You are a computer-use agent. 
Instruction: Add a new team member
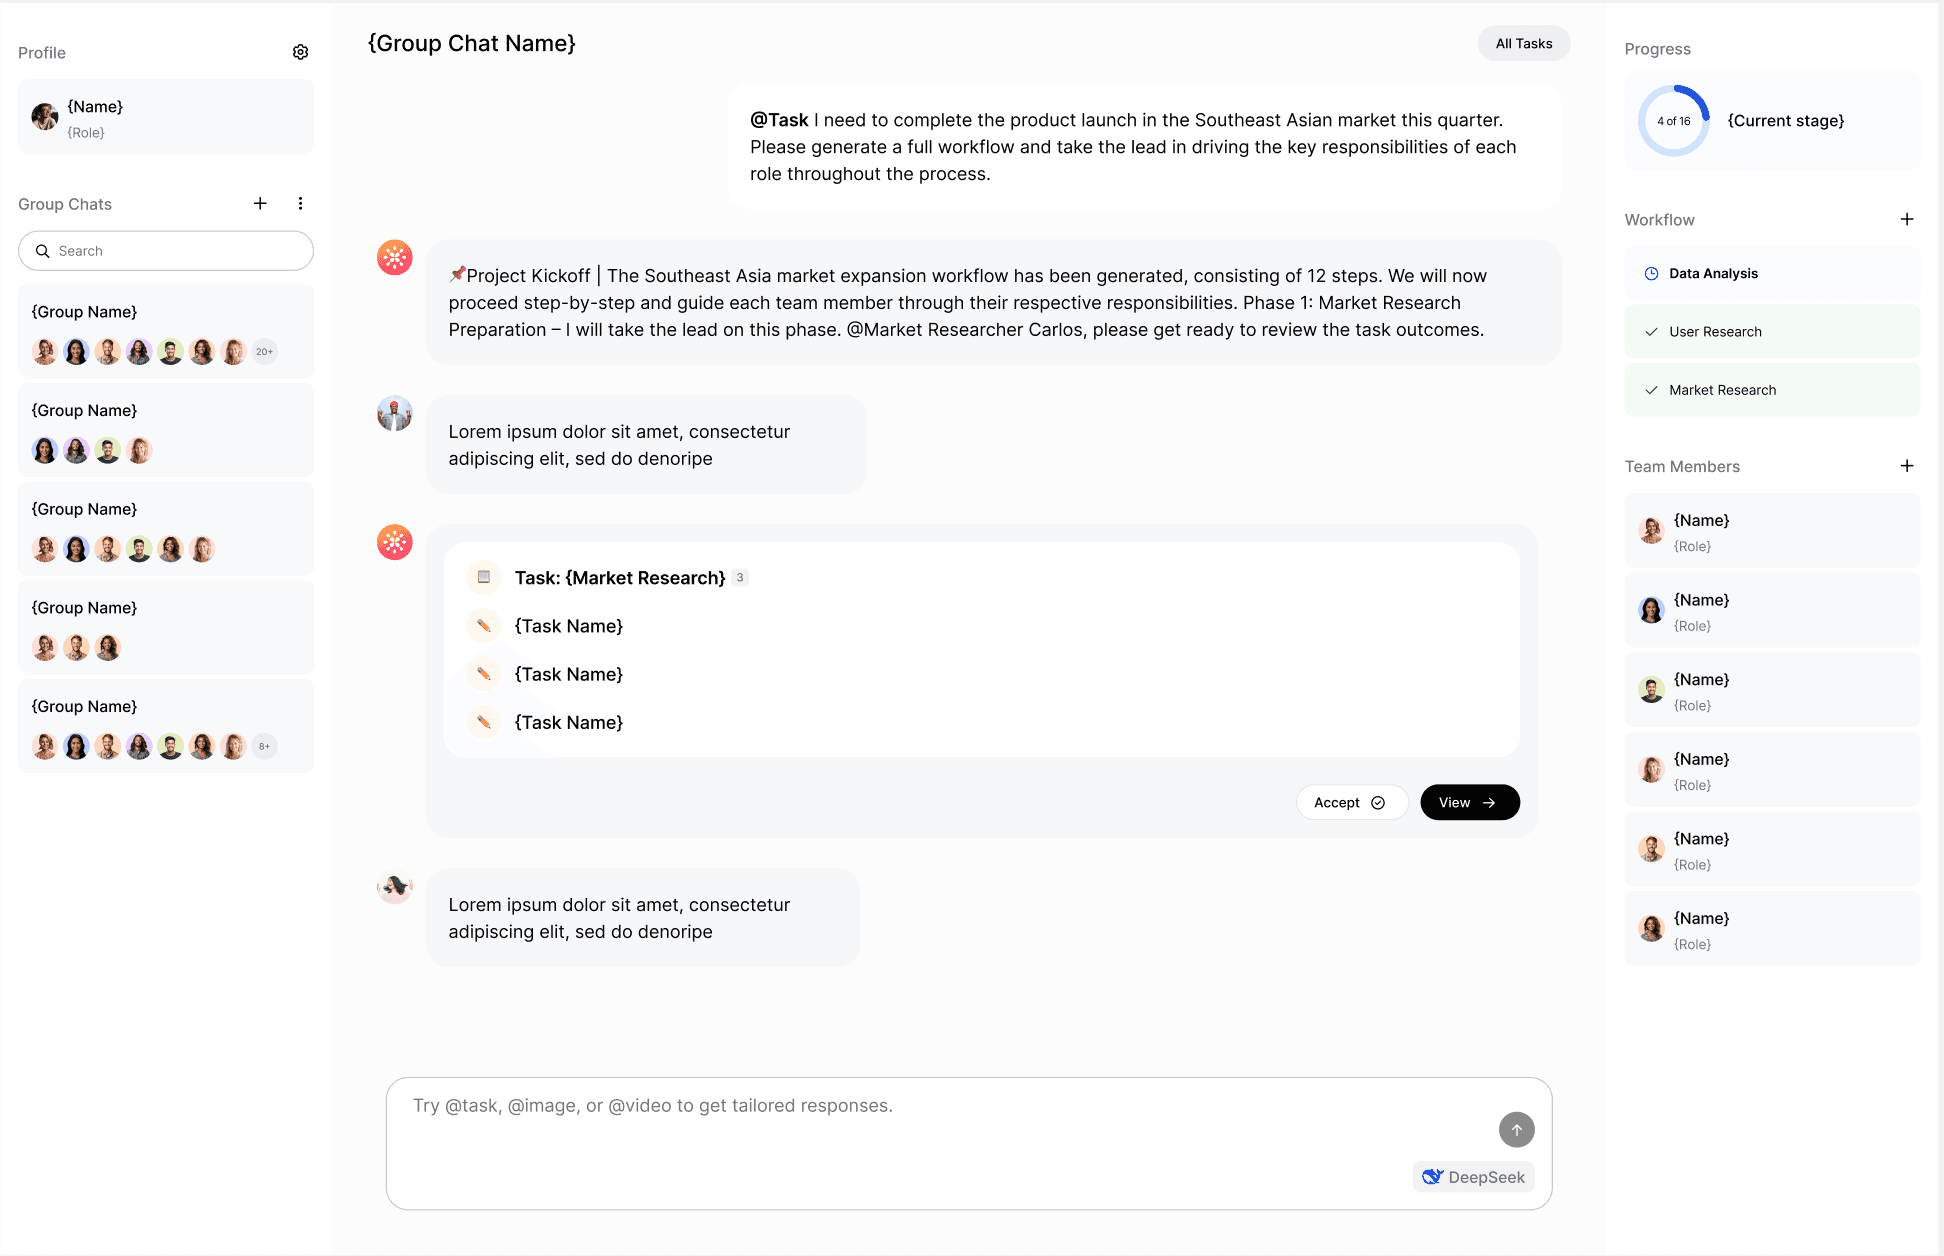pos(1906,466)
